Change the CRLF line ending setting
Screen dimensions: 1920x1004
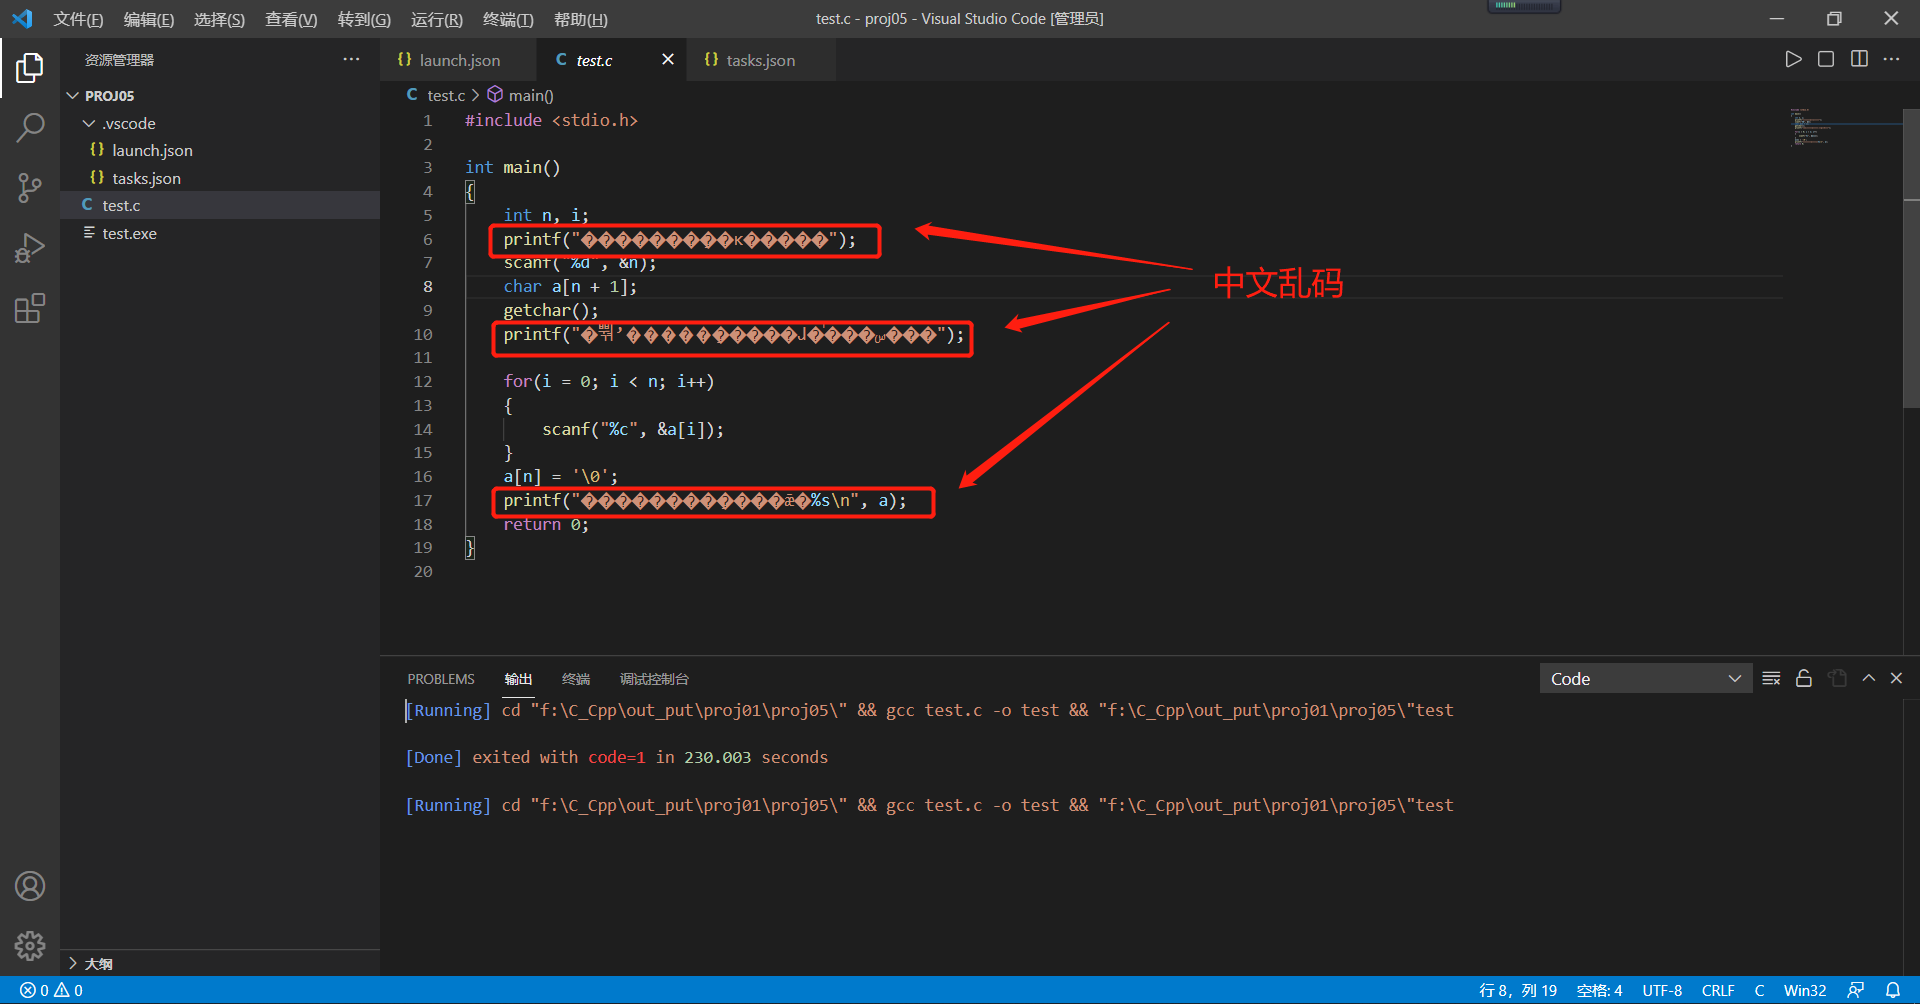[x=1718, y=990]
